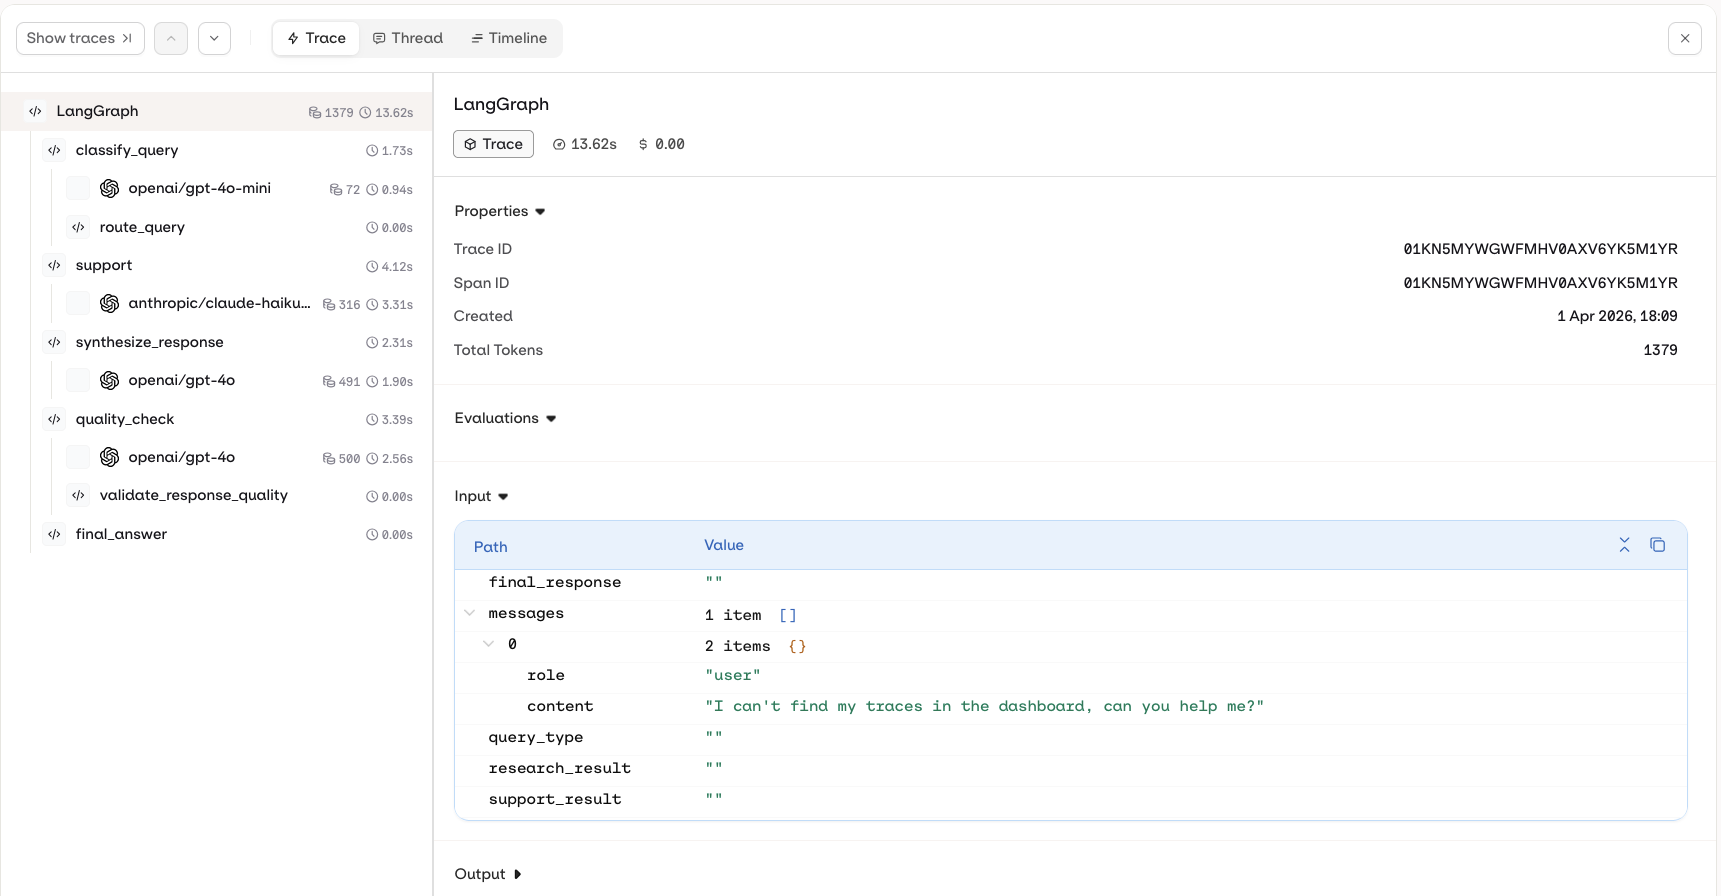Click the {} object badge on row 0

(x=797, y=646)
